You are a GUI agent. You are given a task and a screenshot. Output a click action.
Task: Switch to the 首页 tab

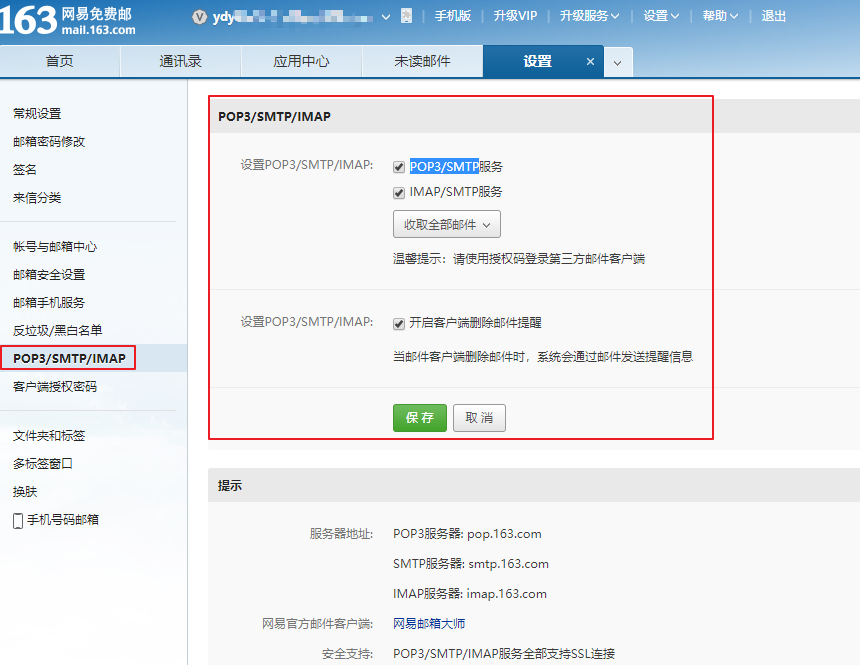pyautogui.click(x=60, y=61)
